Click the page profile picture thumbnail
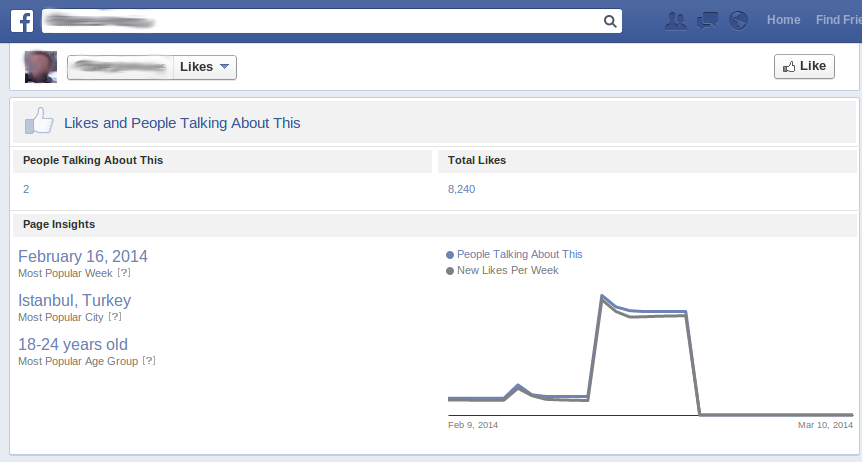Screen dimensions: 862x462 coord(40,67)
